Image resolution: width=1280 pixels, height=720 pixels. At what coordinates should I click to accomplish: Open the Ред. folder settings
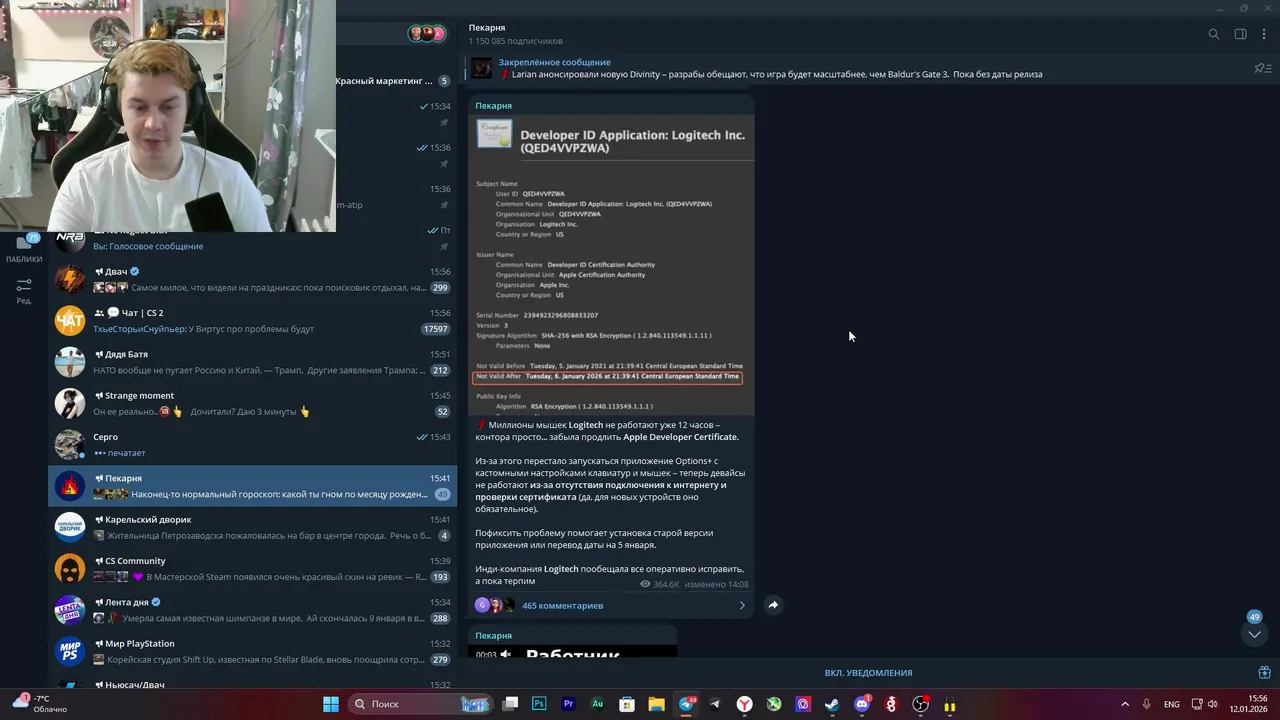click(x=24, y=290)
